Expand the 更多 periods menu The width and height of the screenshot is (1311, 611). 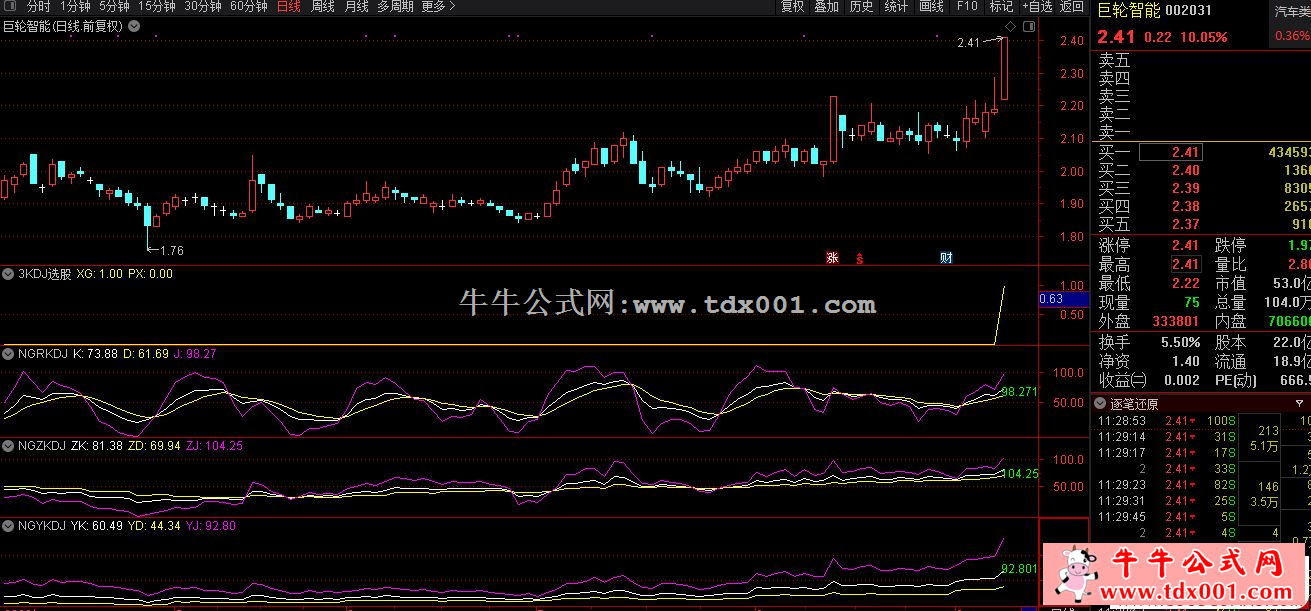pos(438,6)
